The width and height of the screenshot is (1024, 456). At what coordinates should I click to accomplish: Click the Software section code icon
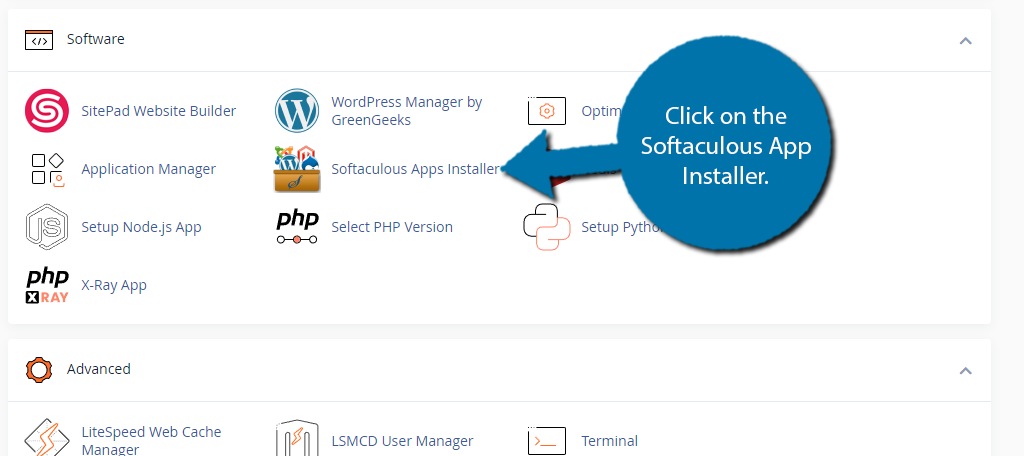39,39
